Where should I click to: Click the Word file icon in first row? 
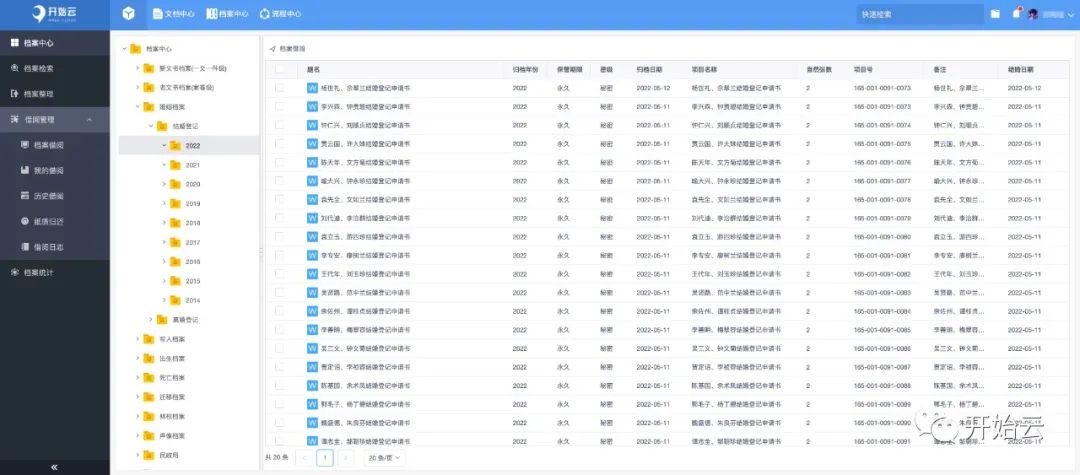[x=312, y=88]
